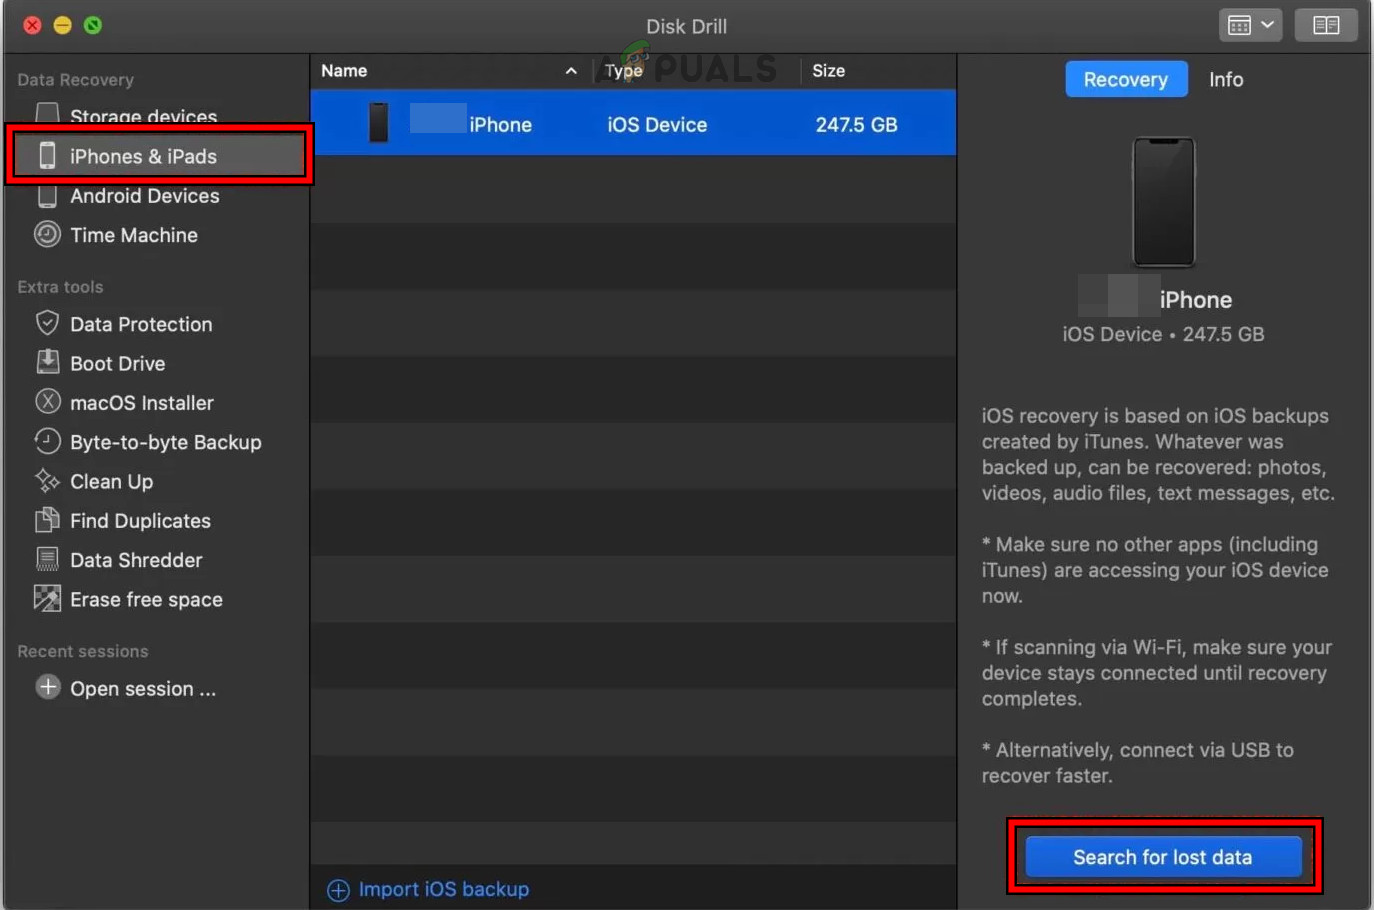Sort by the Size column header
The height and width of the screenshot is (910, 1374).
828,71
